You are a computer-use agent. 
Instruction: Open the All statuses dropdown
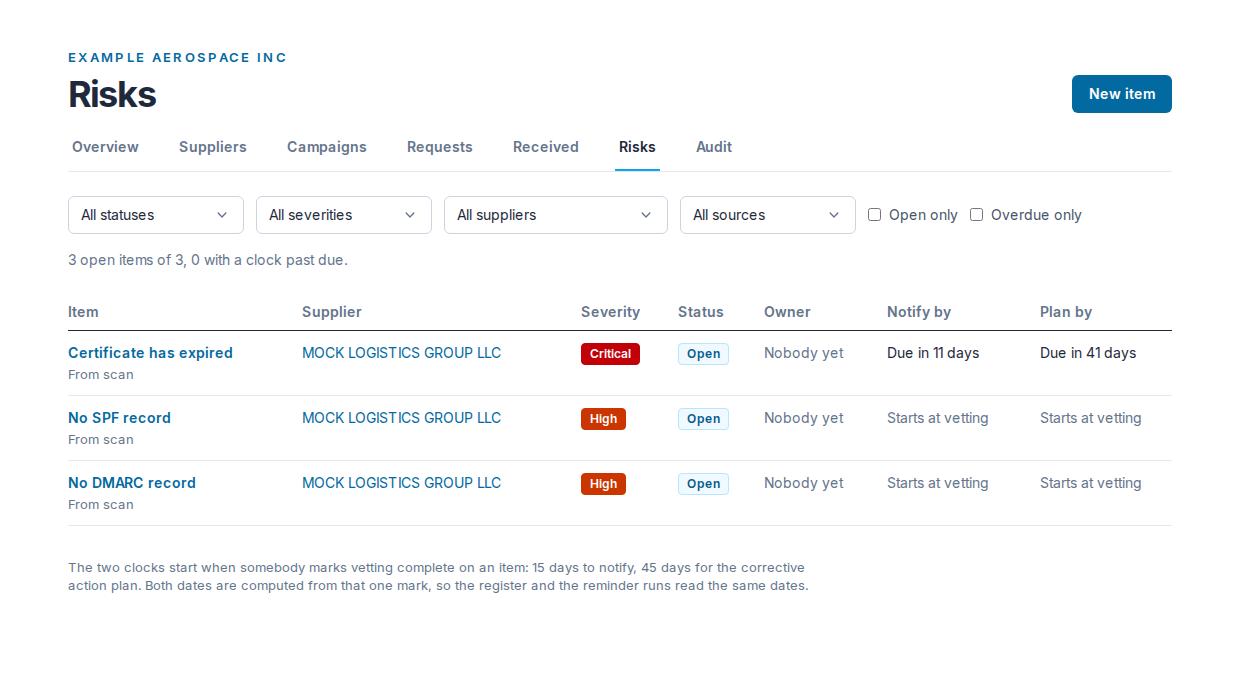[156, 215]
